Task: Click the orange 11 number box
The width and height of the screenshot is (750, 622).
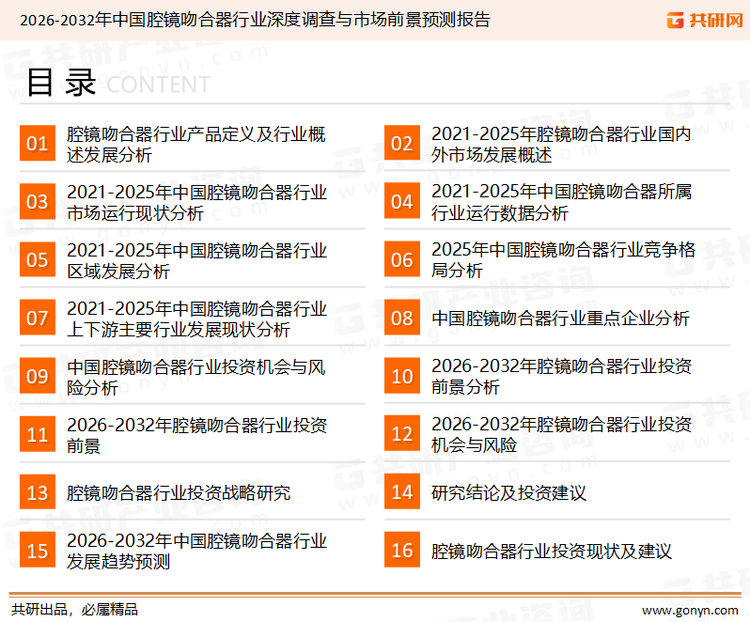Action: (37, 434)
